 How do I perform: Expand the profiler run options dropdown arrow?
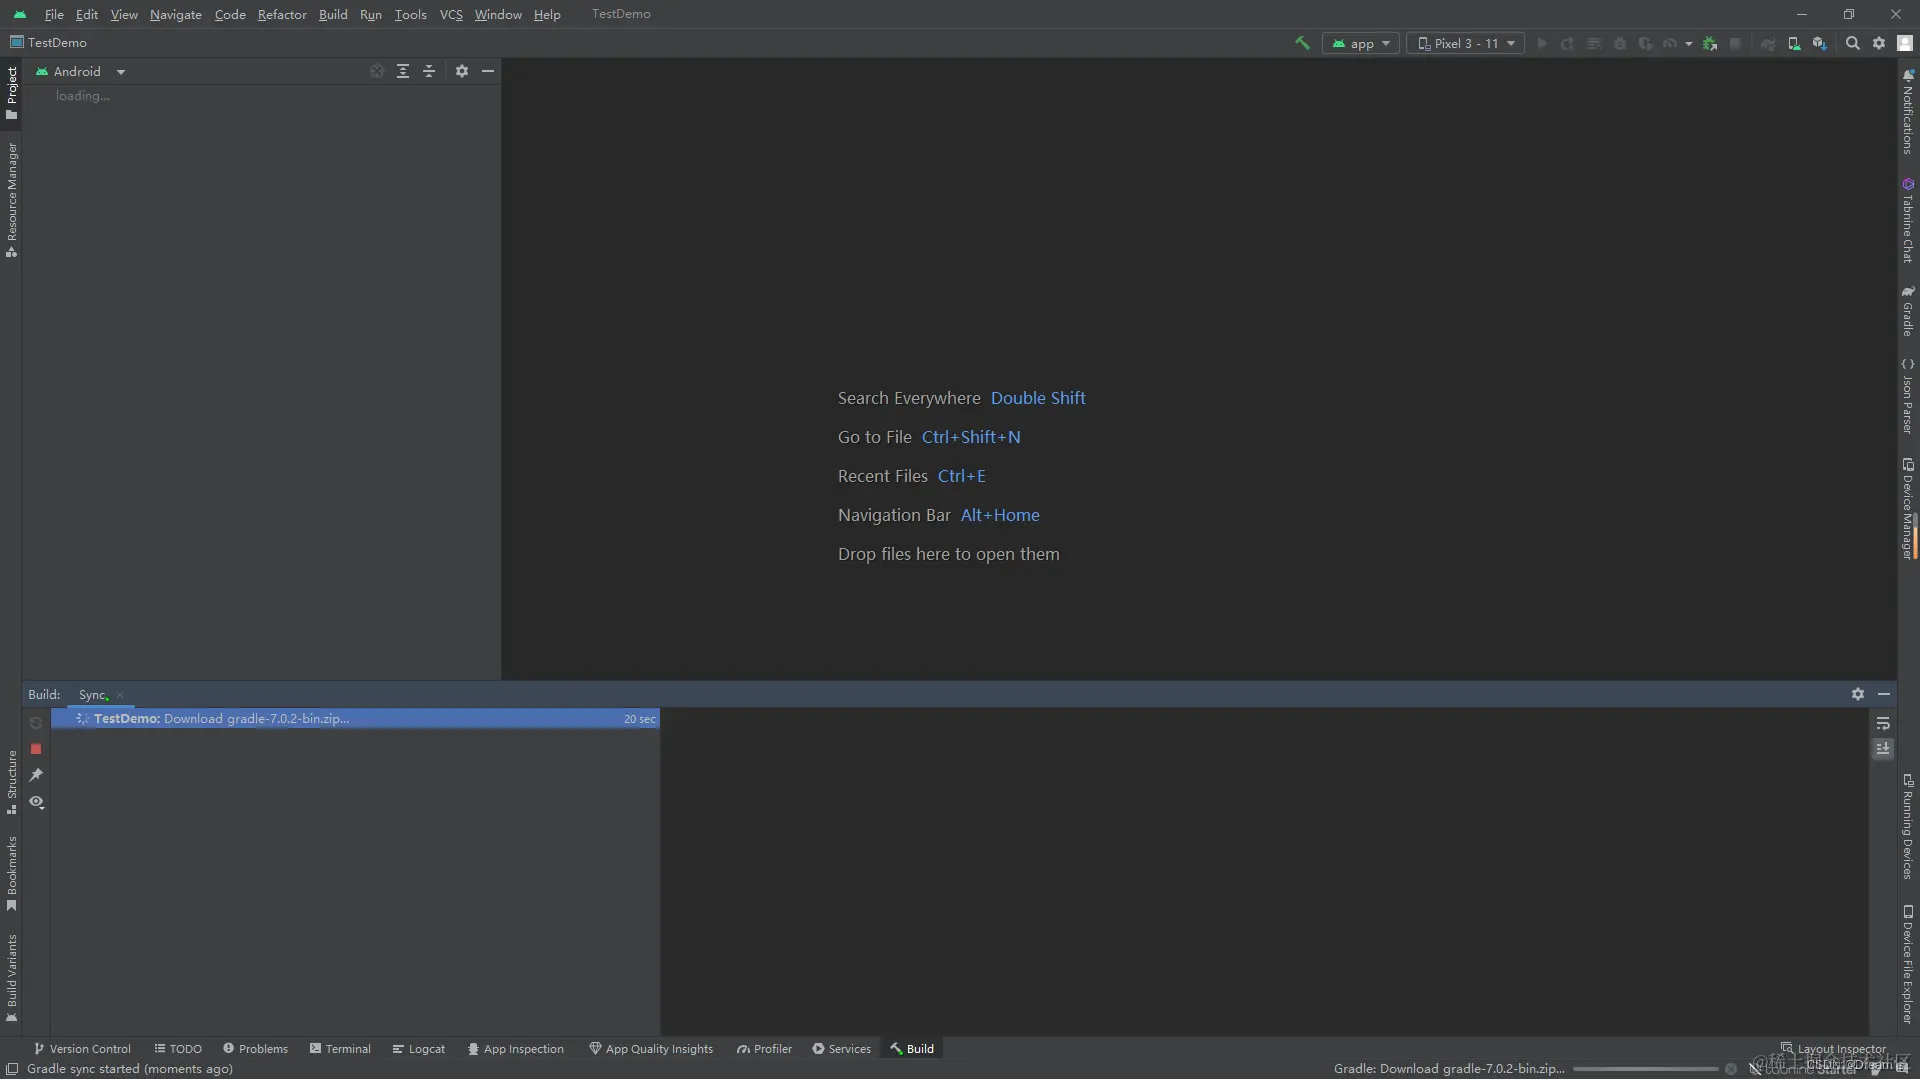1689,43
